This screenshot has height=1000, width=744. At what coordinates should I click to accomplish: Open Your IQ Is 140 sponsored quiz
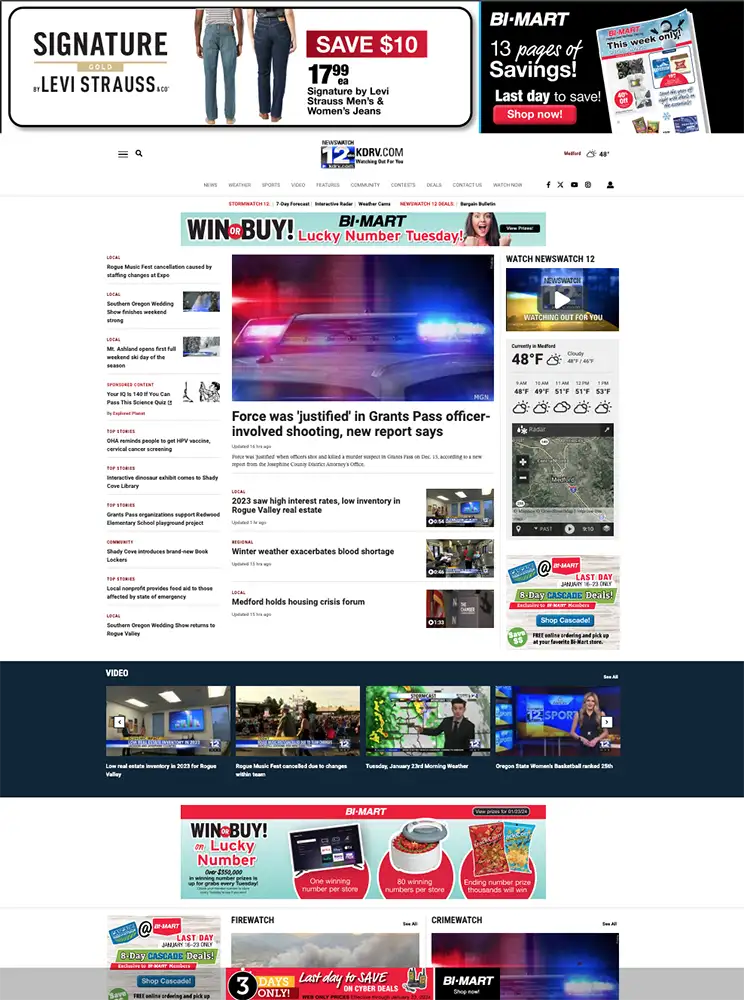[x=139, y=398]
